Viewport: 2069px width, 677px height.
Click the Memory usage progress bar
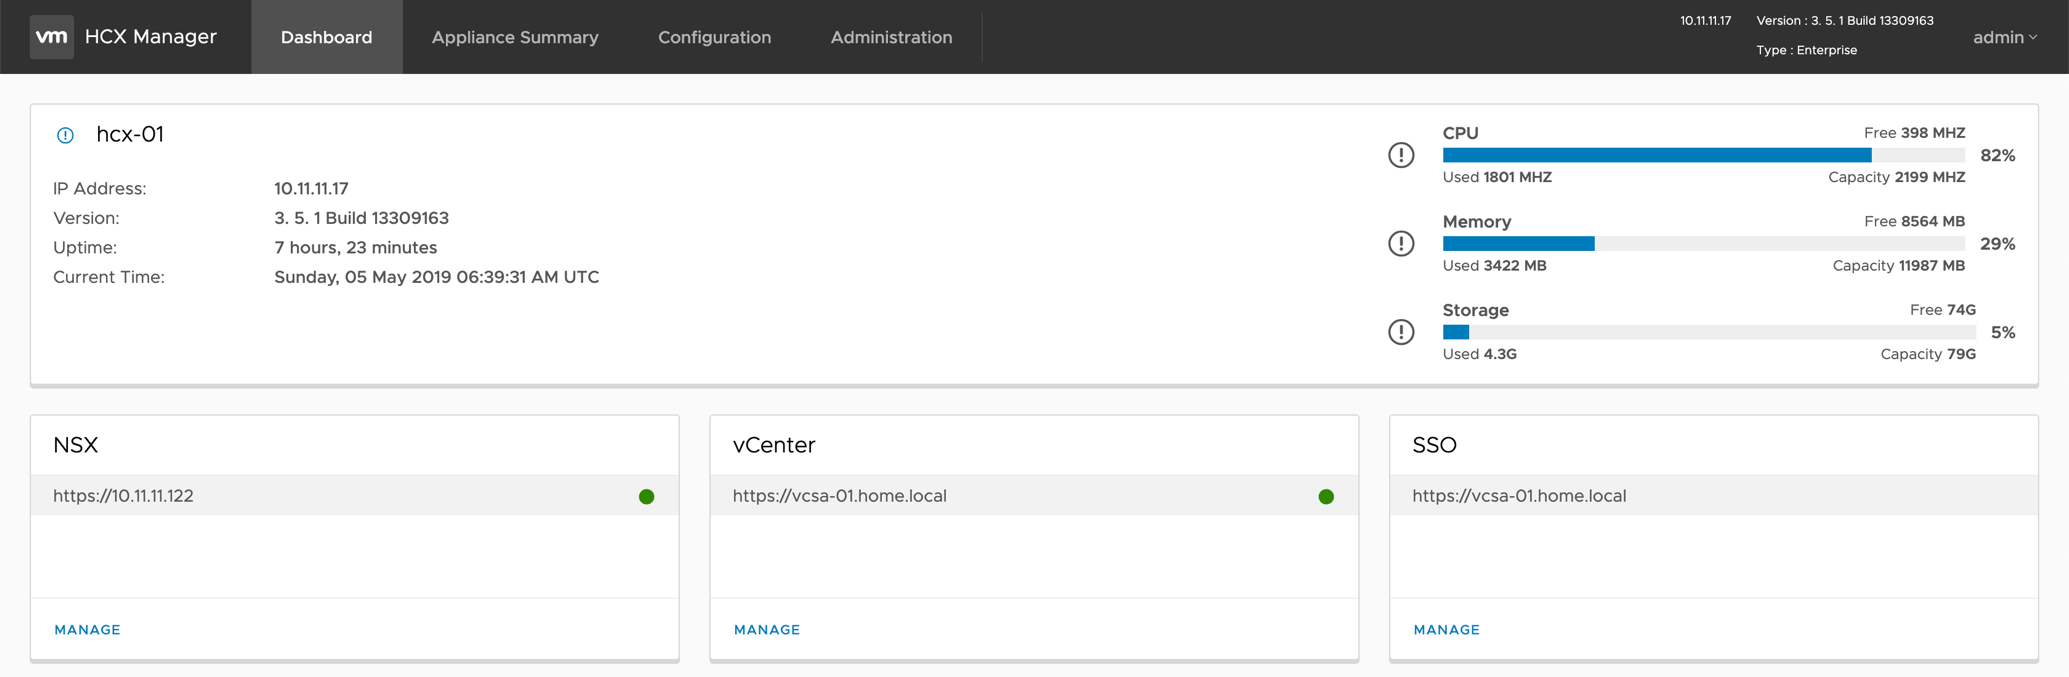tap(1703, 243)
